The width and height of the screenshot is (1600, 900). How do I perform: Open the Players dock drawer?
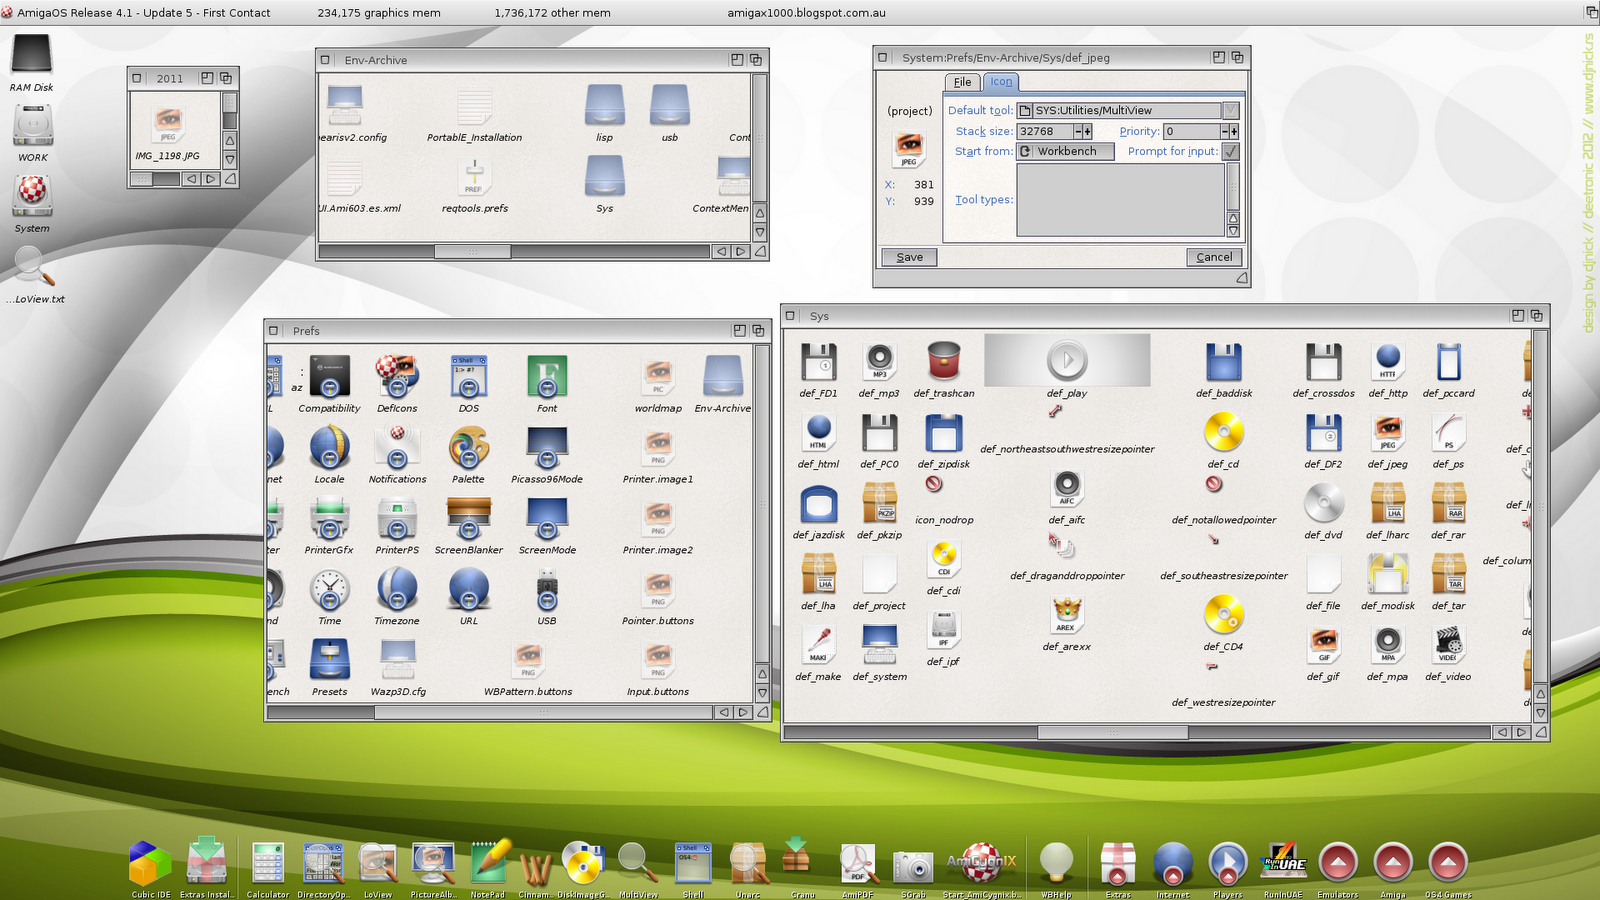point(1228,863)
